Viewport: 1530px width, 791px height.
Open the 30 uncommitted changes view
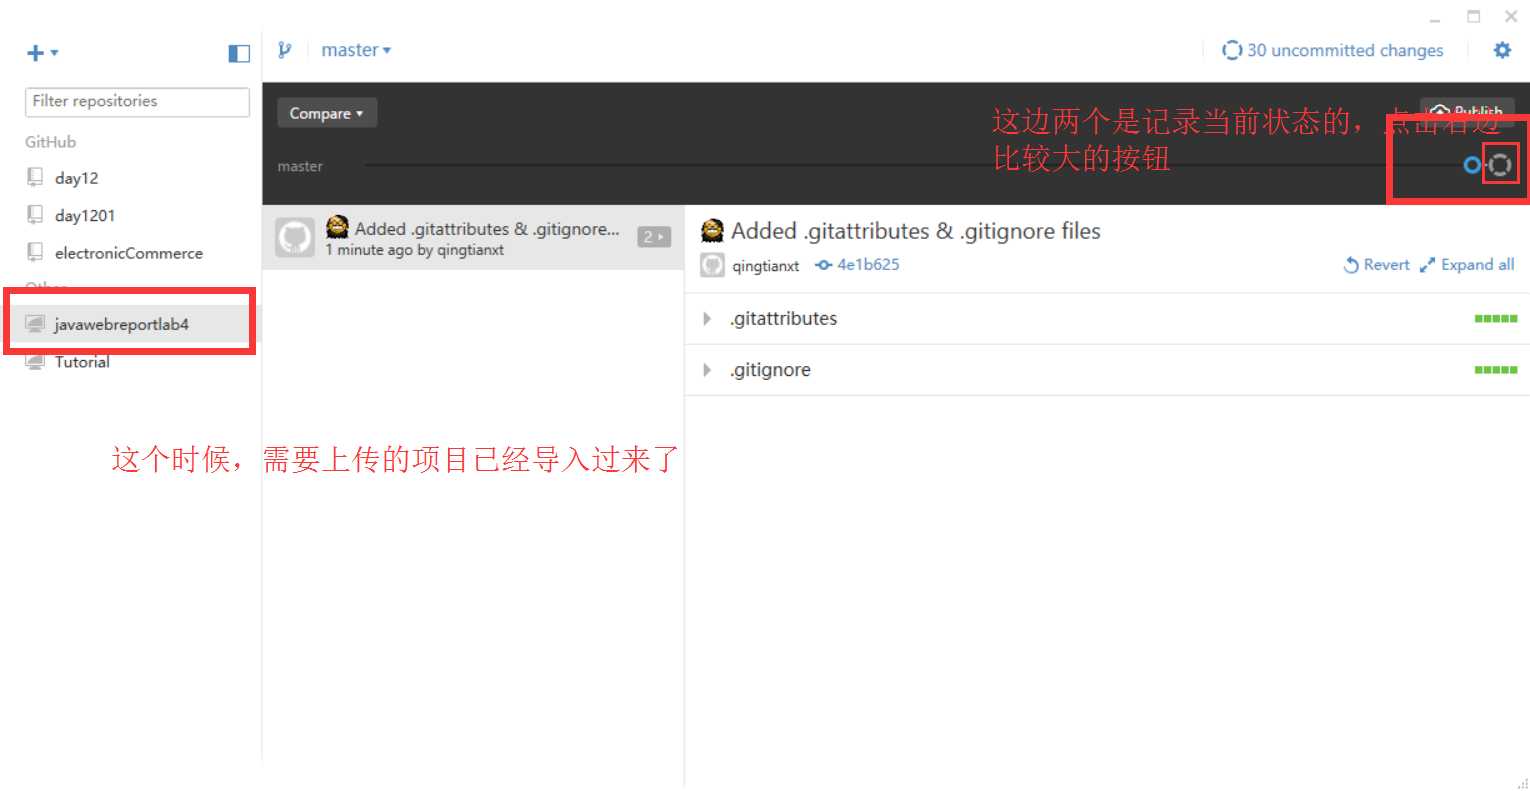tap(1333, 50)
